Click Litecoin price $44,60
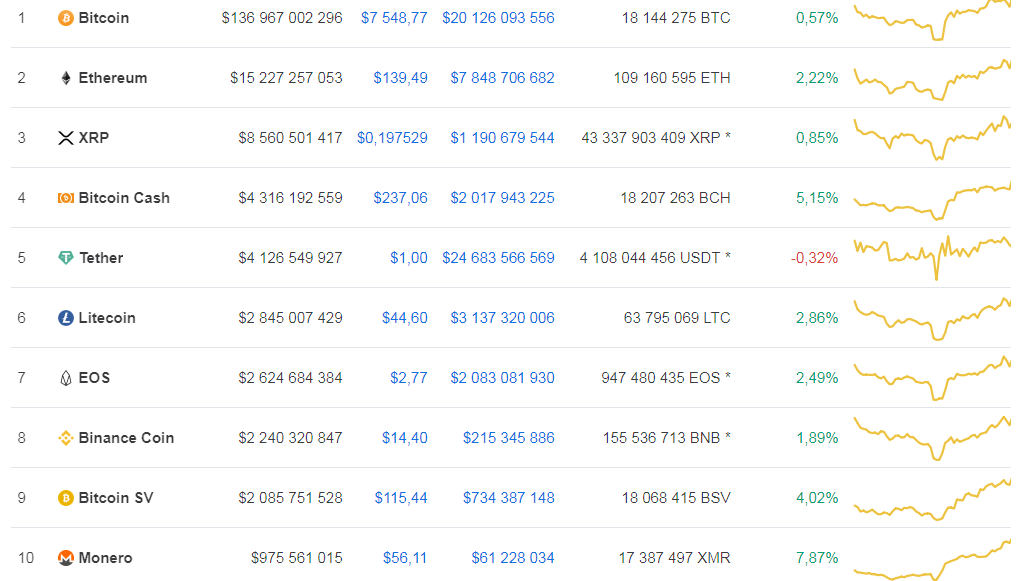1030x581 pixels. [405, 318]
